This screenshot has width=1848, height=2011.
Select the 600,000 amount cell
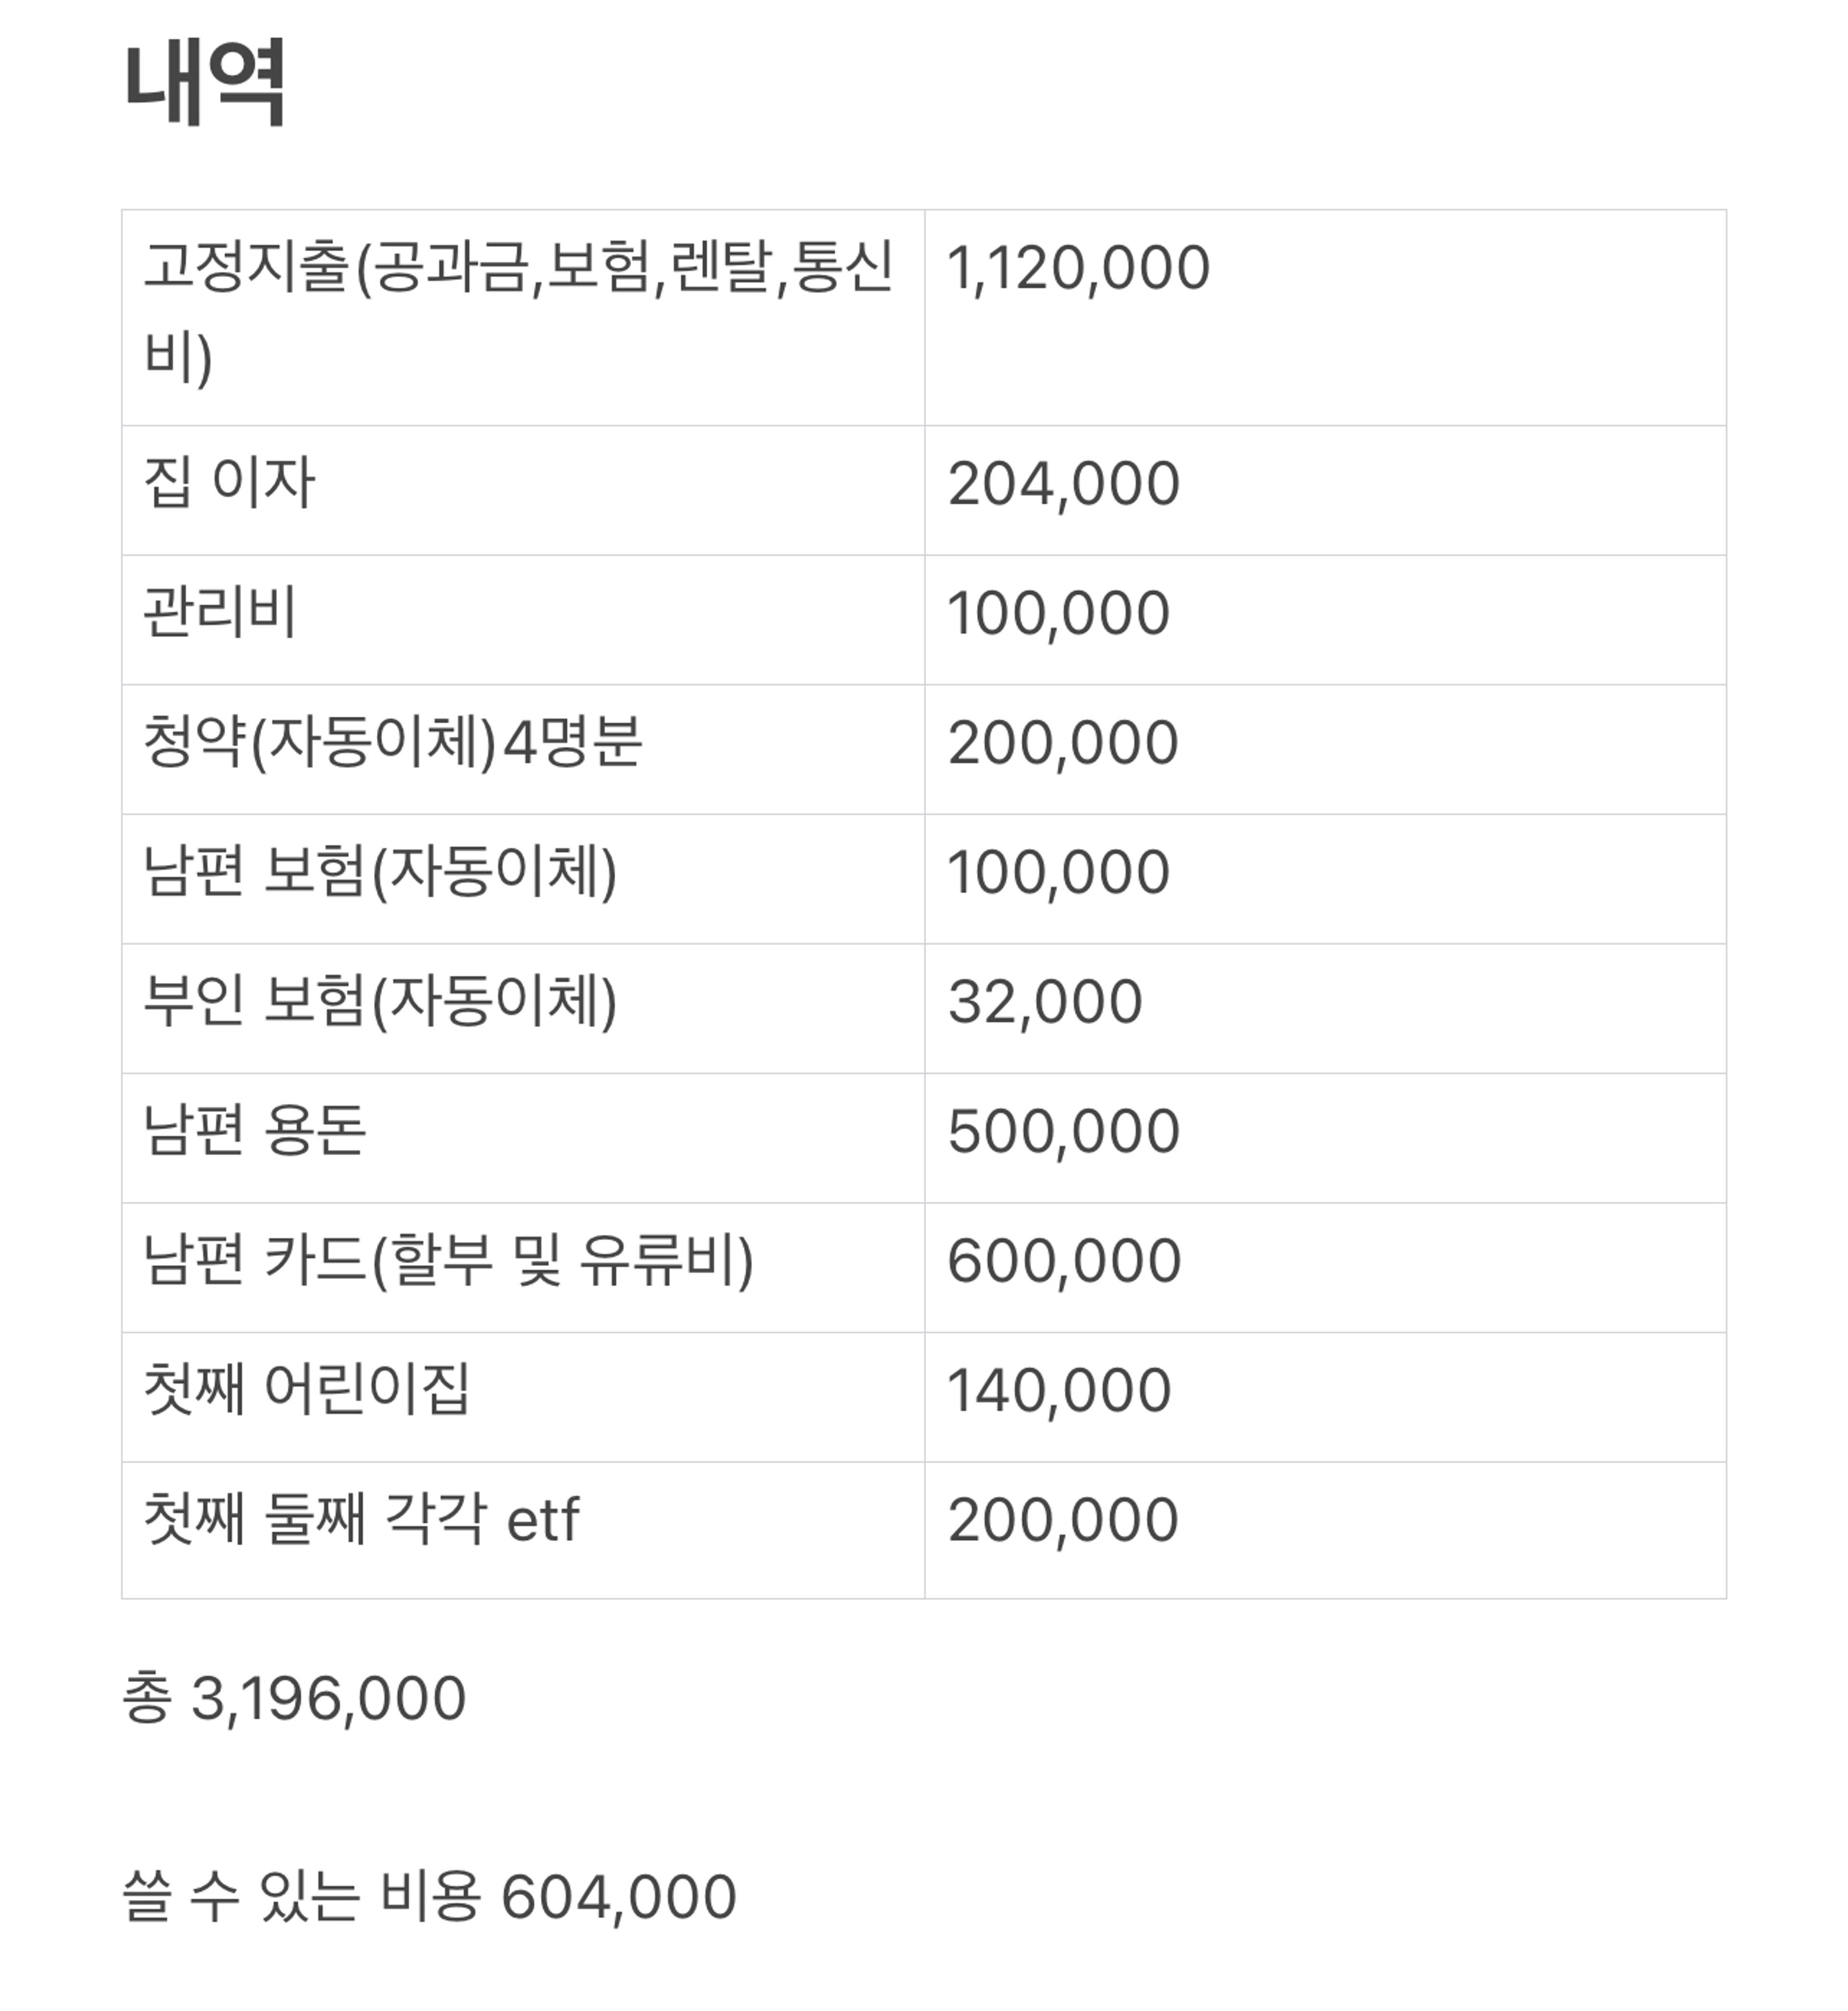(1325, 1267)
